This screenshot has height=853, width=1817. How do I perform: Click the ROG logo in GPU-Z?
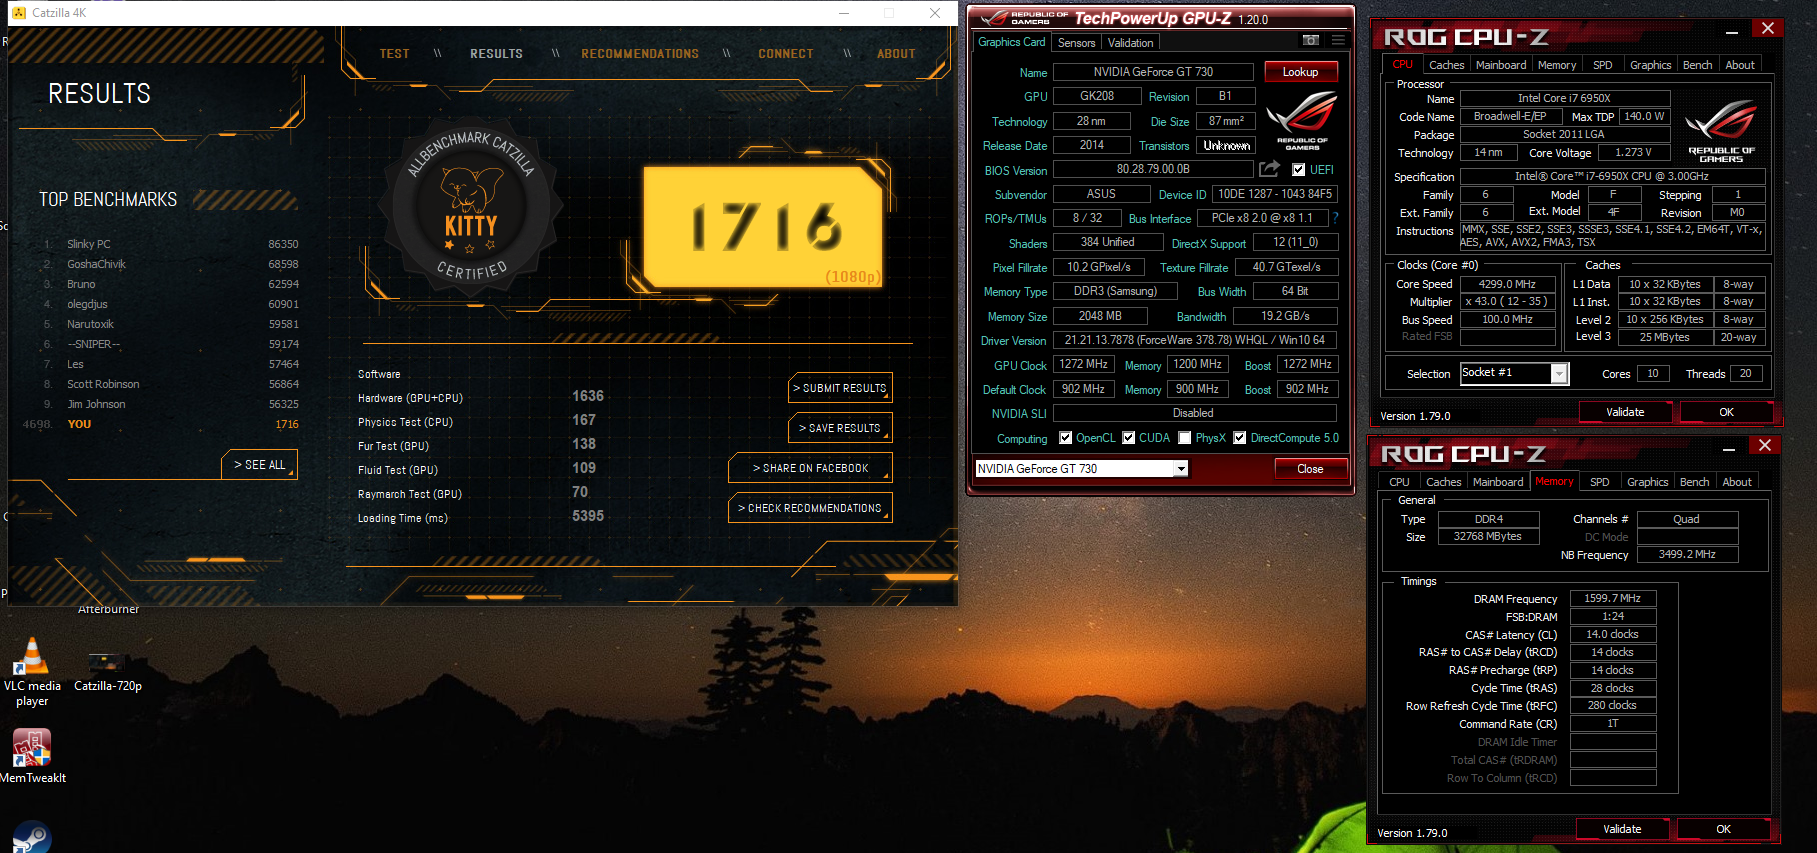coord(1302,120)
